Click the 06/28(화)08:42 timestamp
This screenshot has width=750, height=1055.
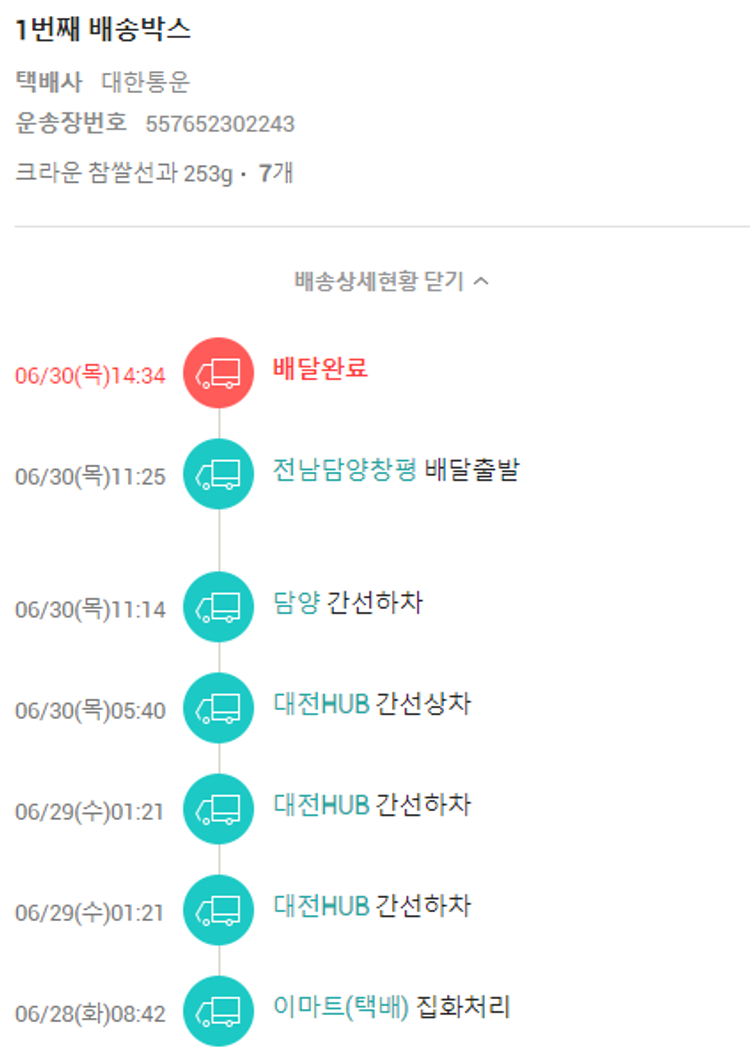coord(90,1014)
